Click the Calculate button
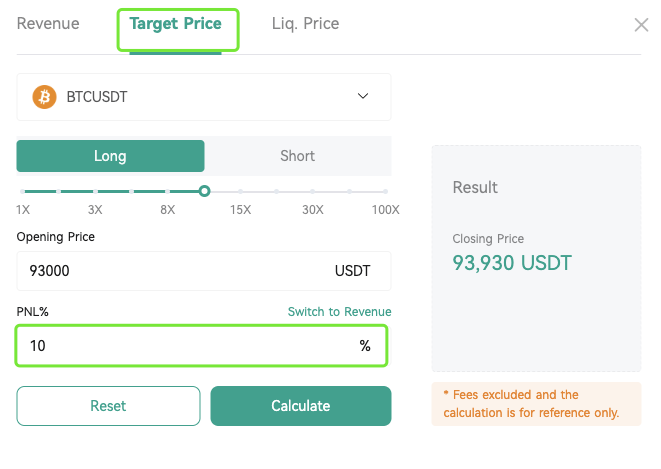Screen dimensions: 661x469 (301, 406)
